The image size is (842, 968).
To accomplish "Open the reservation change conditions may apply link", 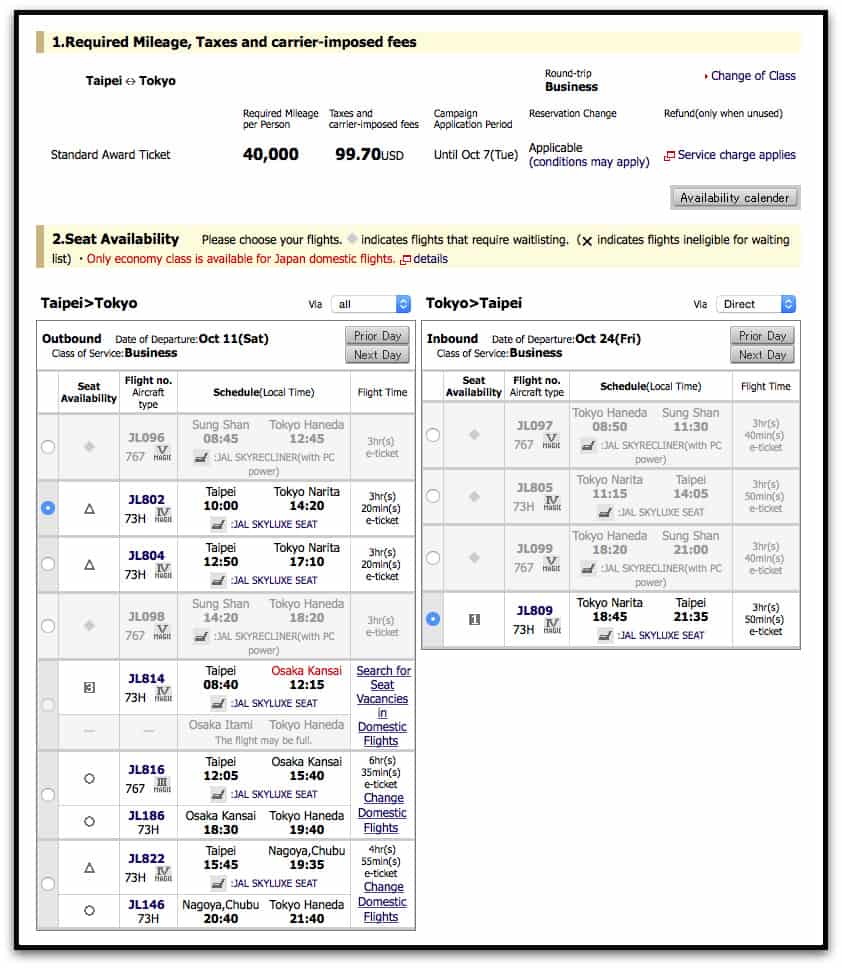I will 589,162.
